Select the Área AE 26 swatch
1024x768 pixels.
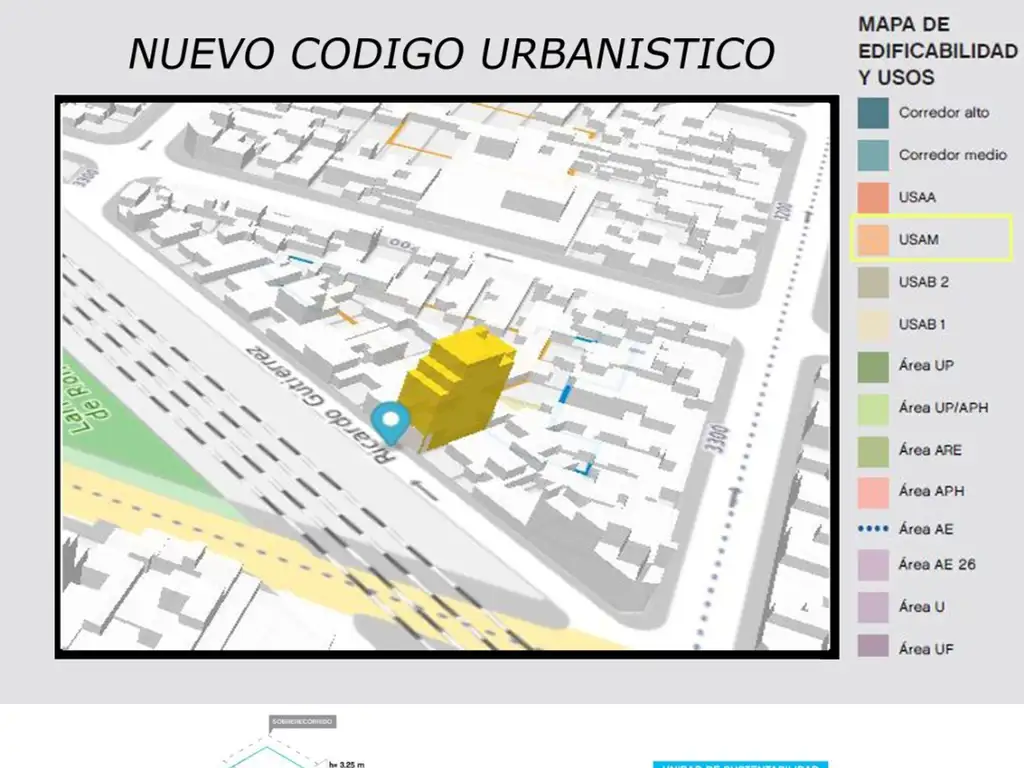click(873, 565)
